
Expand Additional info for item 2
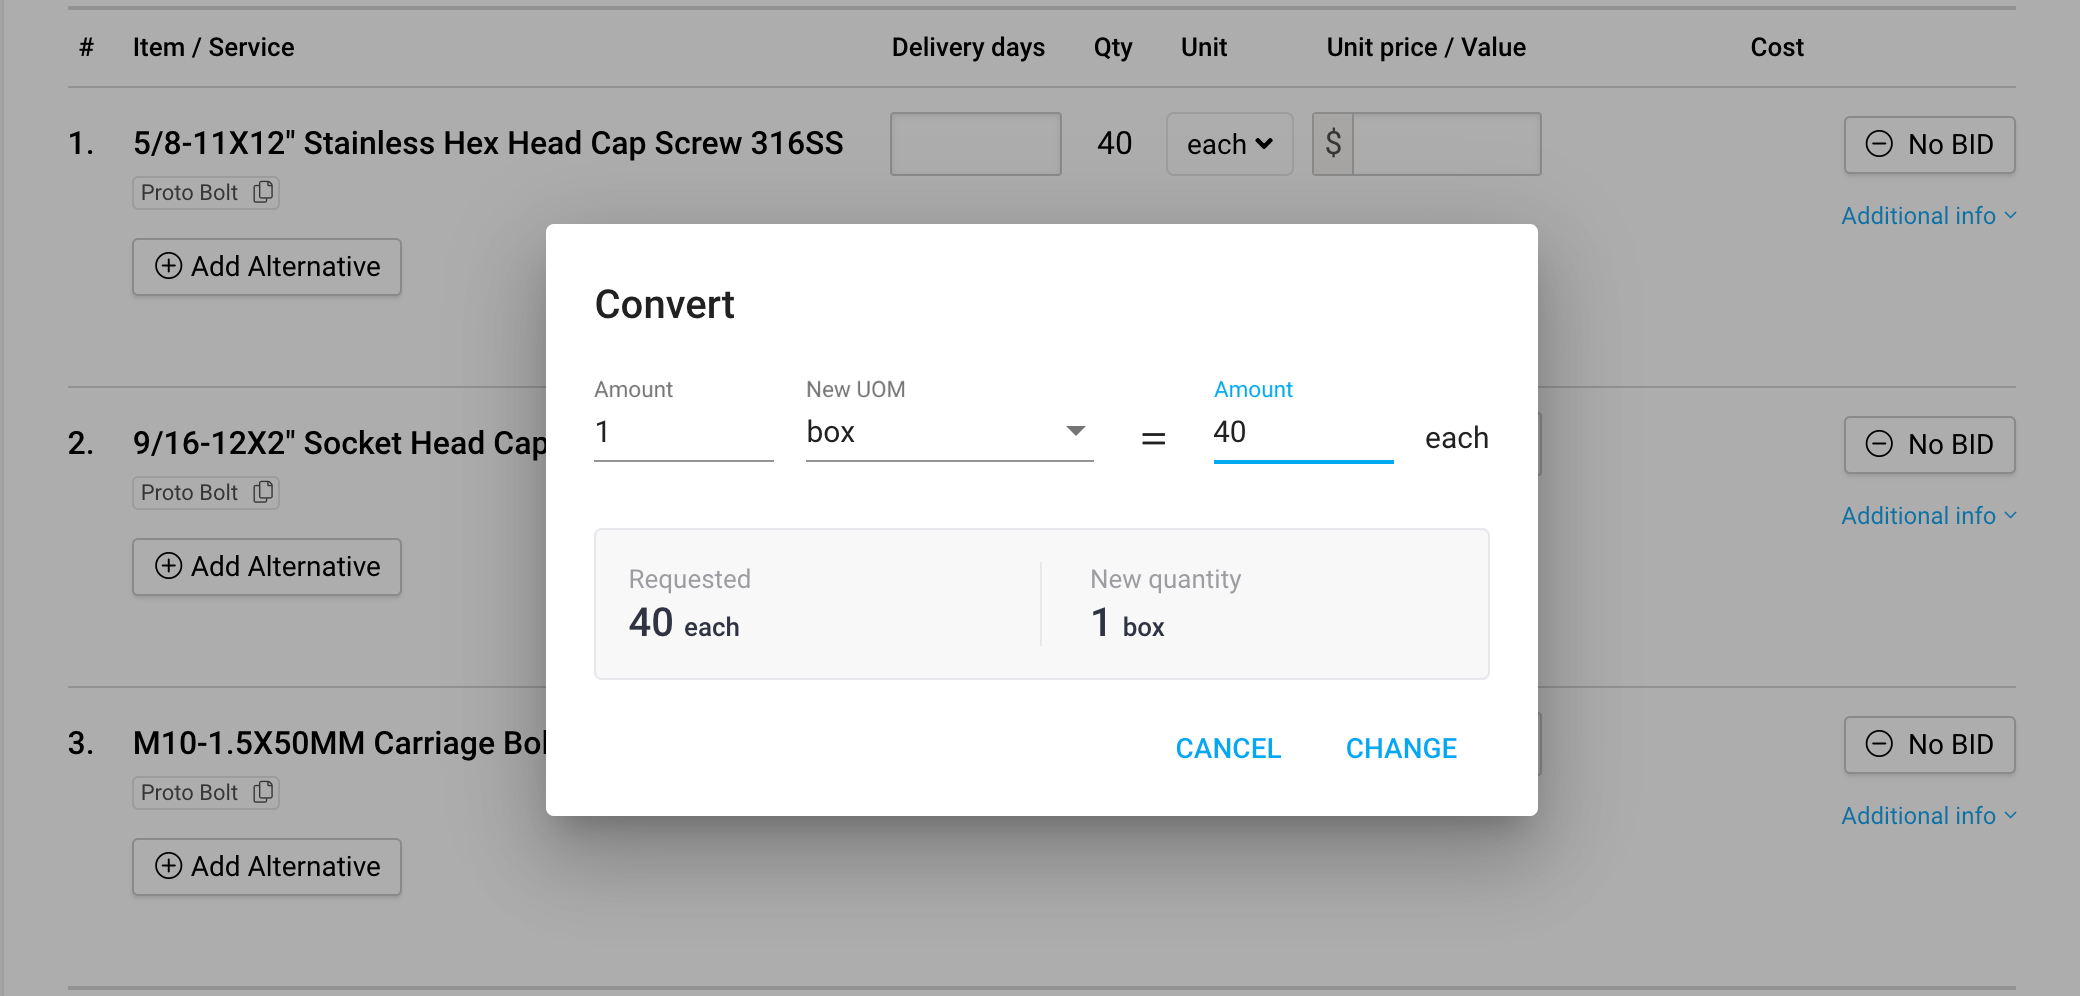(1928, 516)
